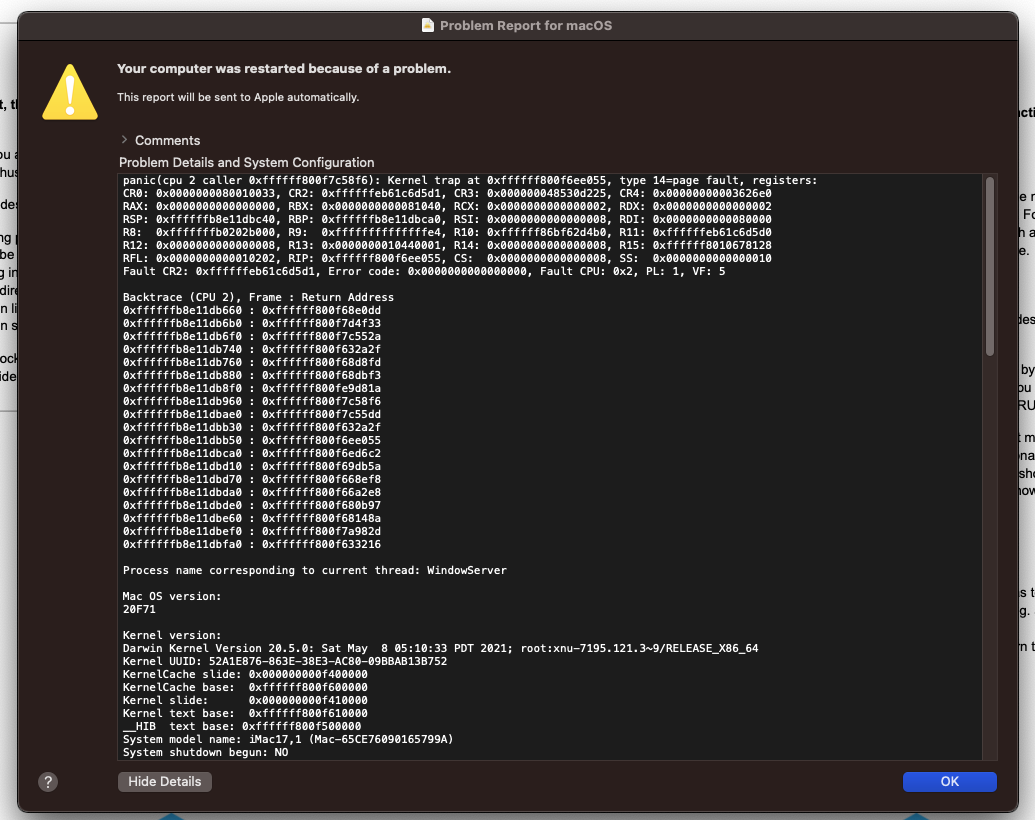Click backtrace row 0xffffffb8e11dbb50
1035x820 pixels.
[x=251, y=440]
